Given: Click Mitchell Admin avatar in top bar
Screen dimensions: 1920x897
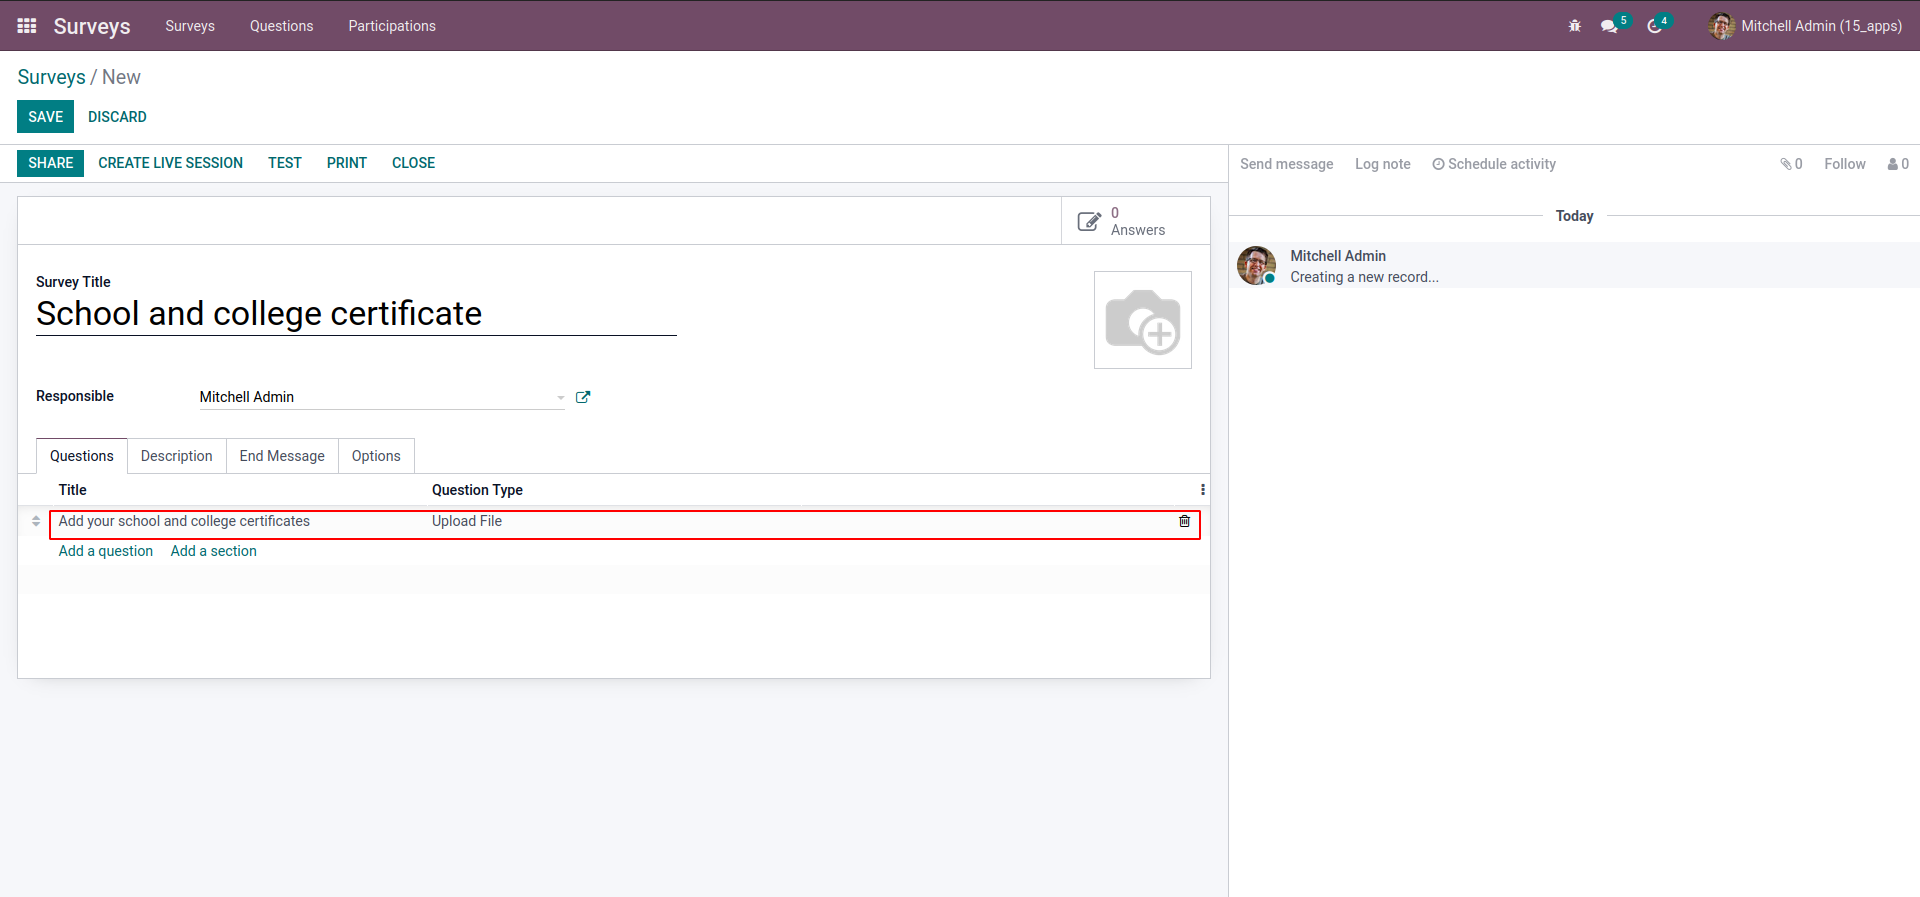Looking at the screenshot, I should tap(1721, 26).
